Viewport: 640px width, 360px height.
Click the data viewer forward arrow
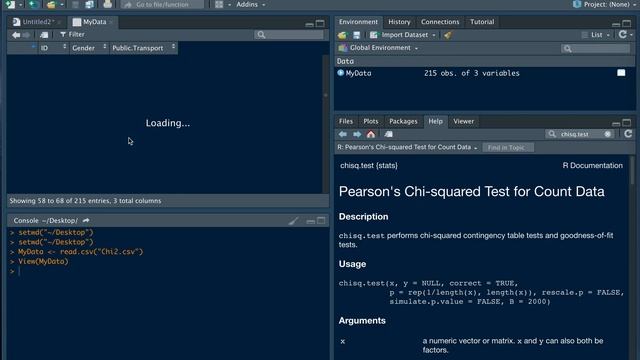(x=27, y=35)
